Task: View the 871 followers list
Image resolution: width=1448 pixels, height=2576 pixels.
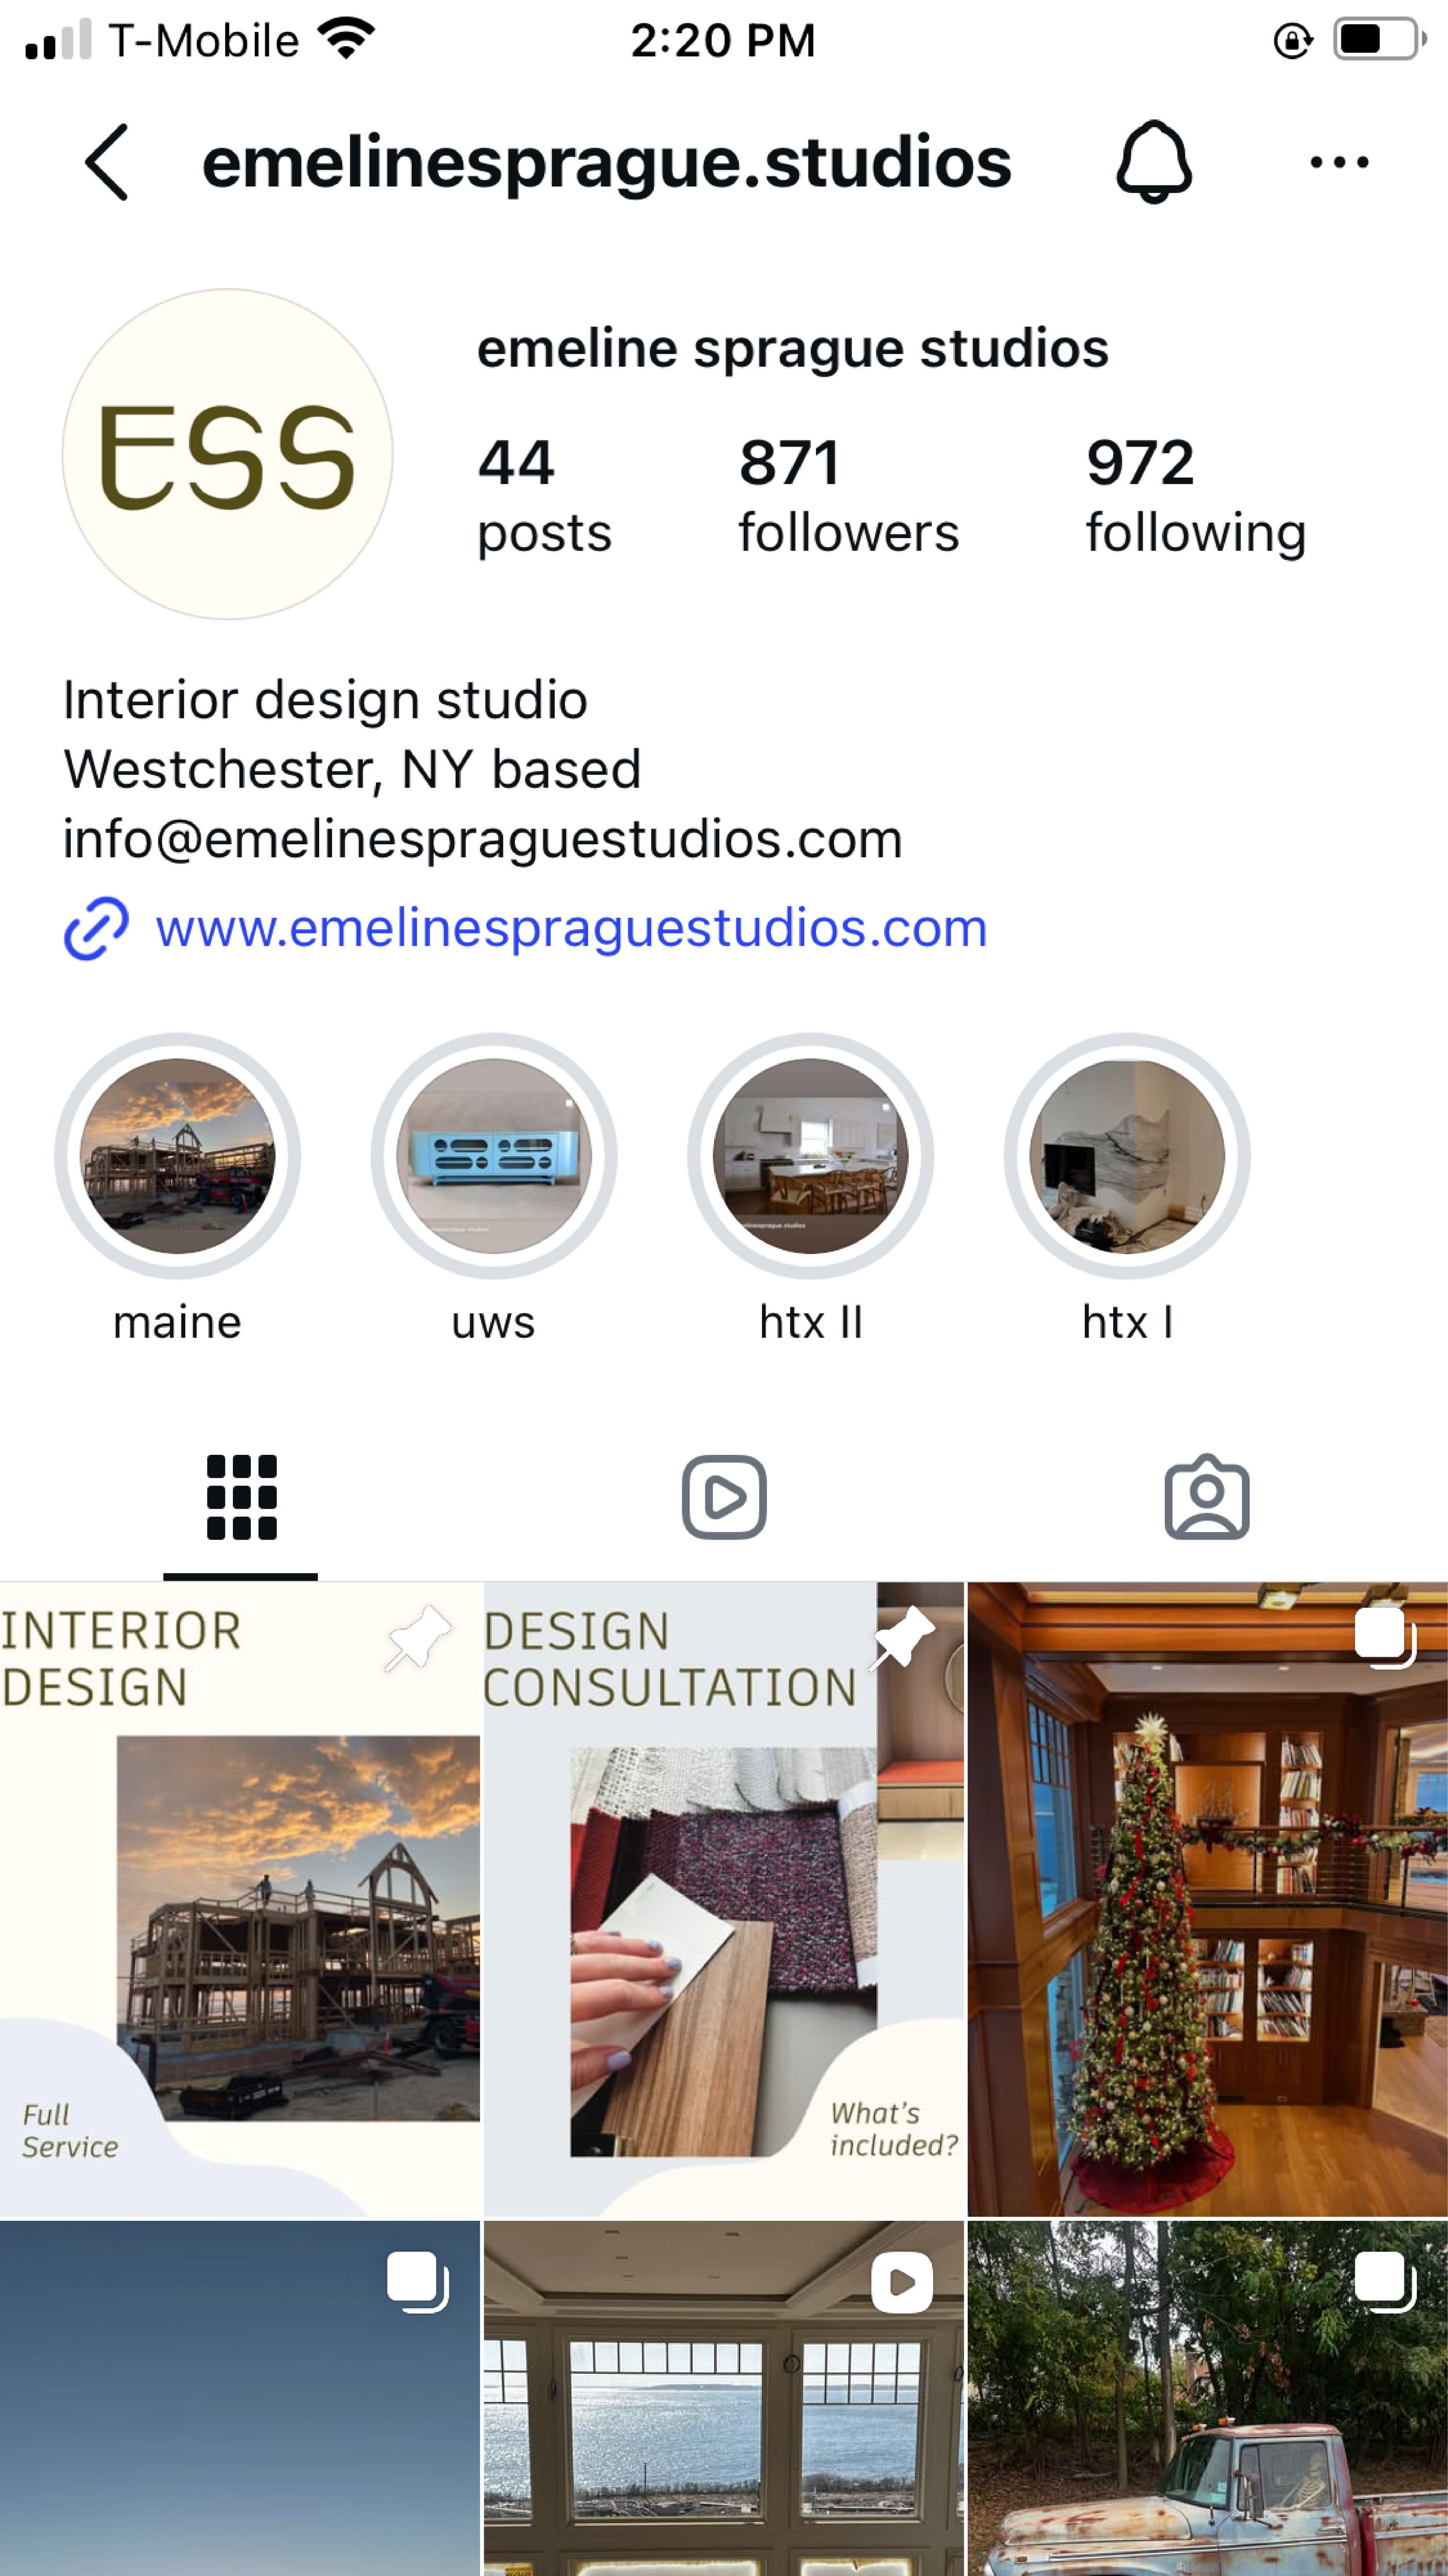Action: (848, 495)
